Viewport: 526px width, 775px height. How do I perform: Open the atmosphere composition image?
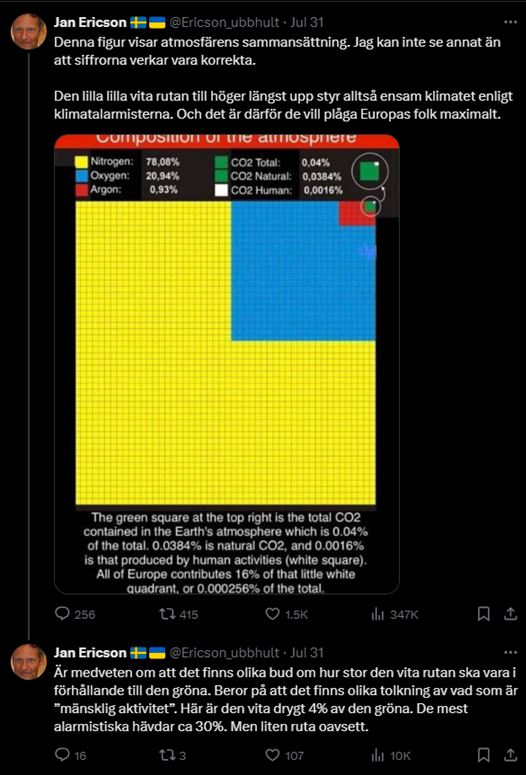click(x=226, y=364)
